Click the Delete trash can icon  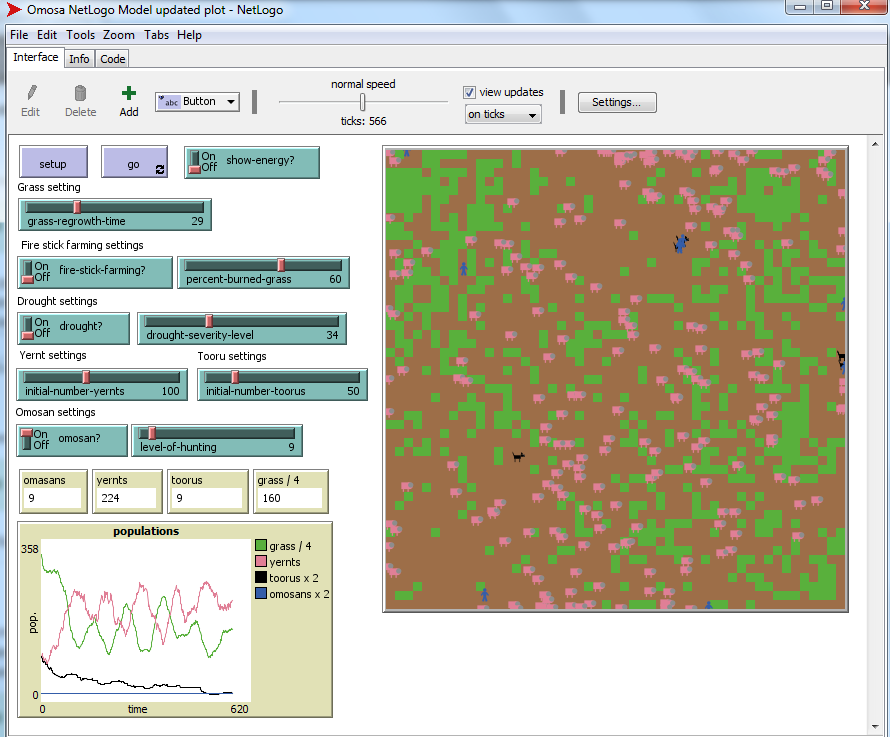tap(80, 93)
